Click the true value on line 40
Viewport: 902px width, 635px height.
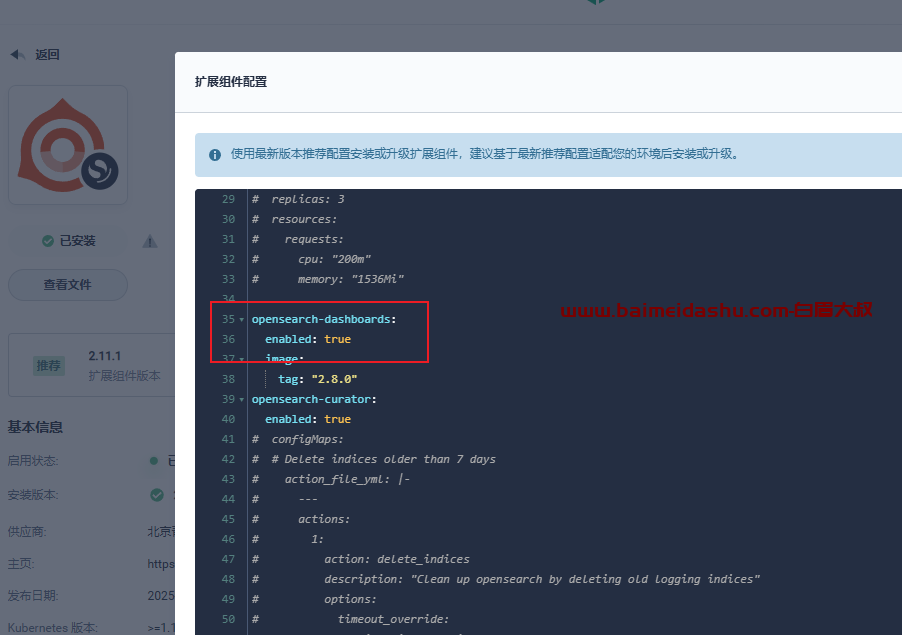[337, 419]
